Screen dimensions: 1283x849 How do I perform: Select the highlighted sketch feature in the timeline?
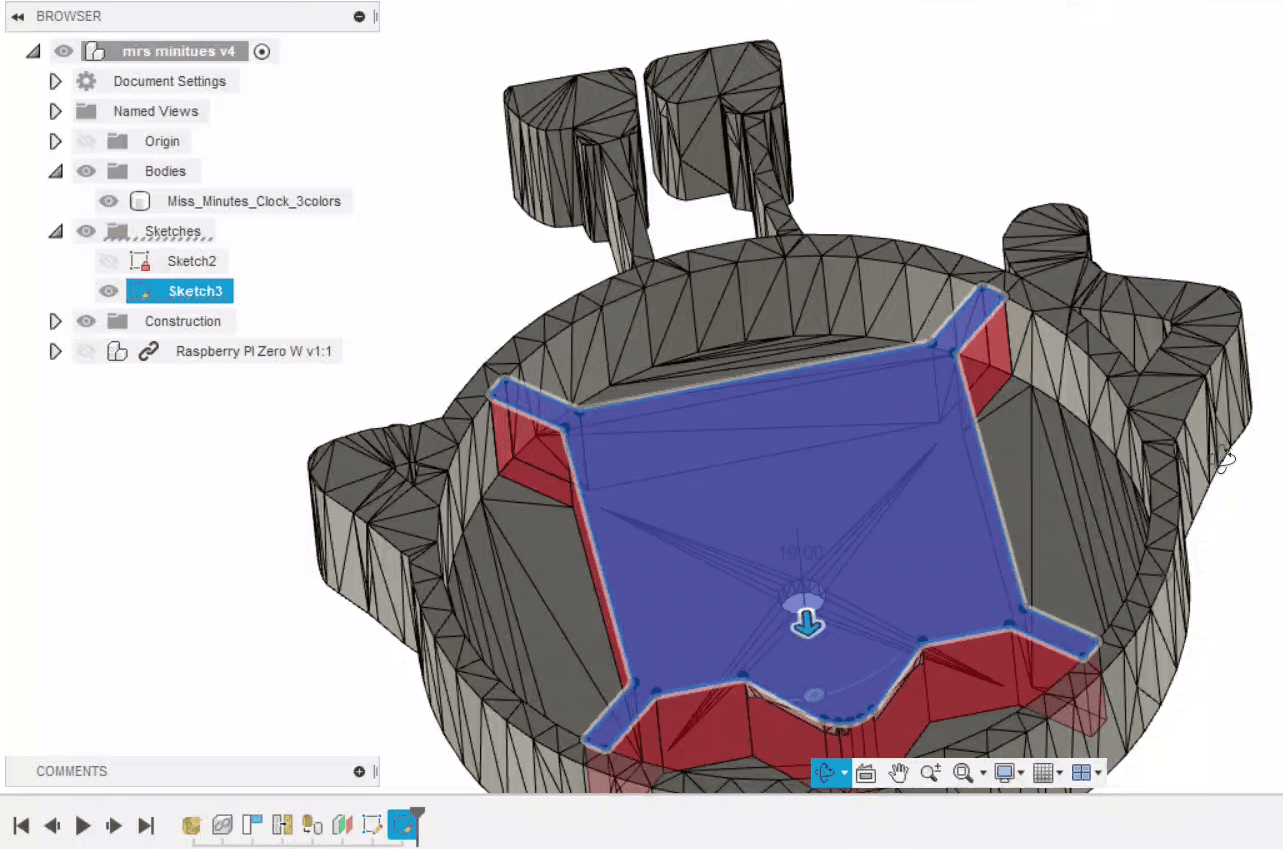tap(401, 824)
